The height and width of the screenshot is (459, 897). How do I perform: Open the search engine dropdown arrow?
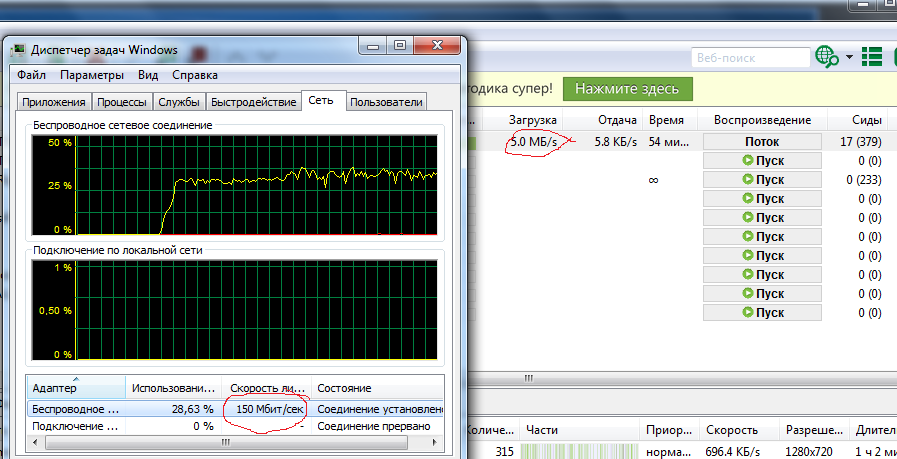(x=848, y=57)
